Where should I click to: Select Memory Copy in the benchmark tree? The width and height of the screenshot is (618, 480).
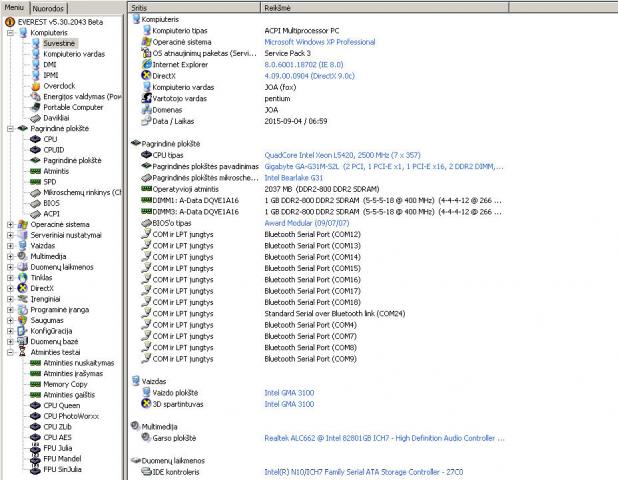point(65,384)
